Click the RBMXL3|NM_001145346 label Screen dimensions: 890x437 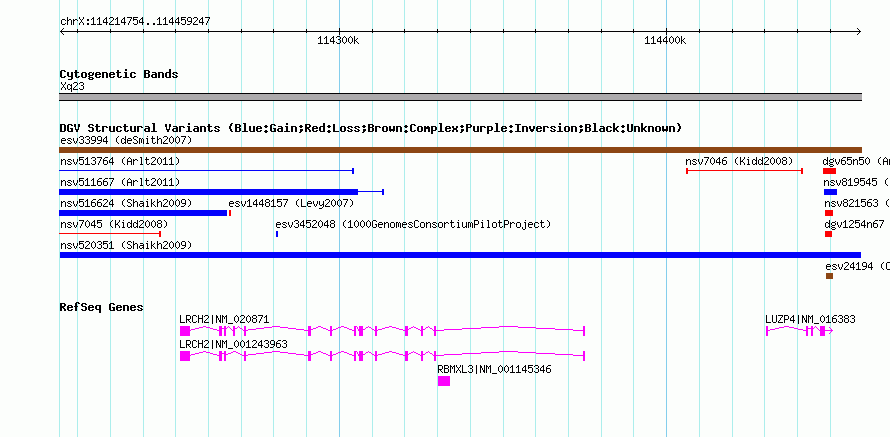pos(494,369)
